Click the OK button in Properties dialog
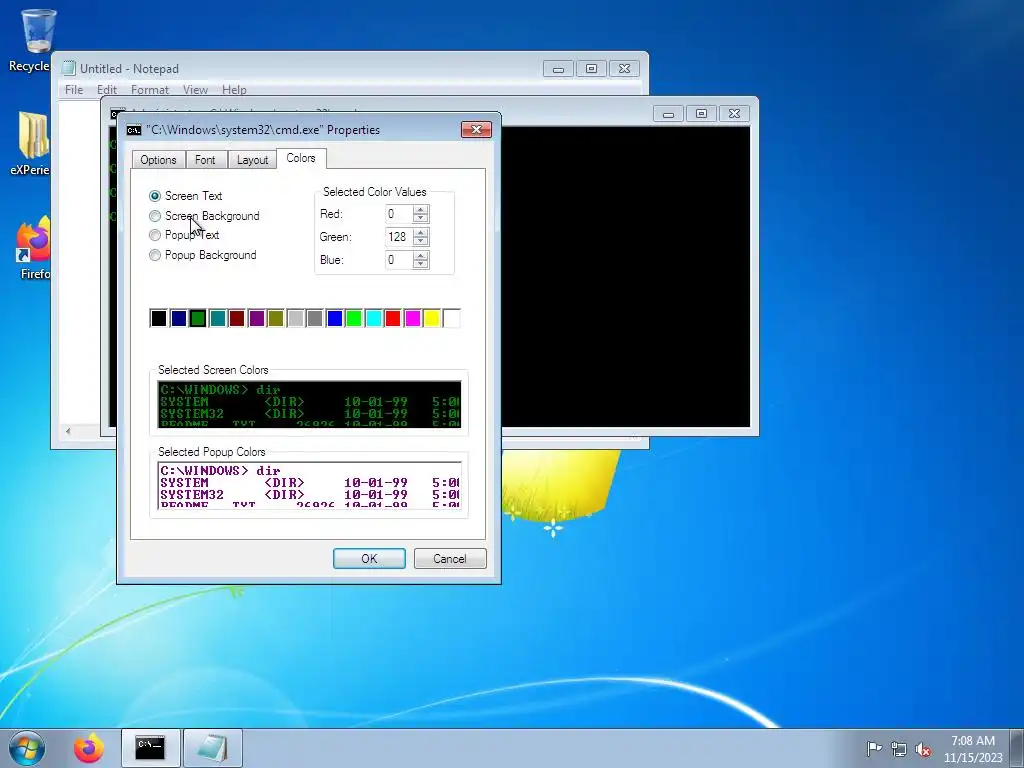Image resolution: width=1024 pixels, height=768 pixels. (369, 558)
